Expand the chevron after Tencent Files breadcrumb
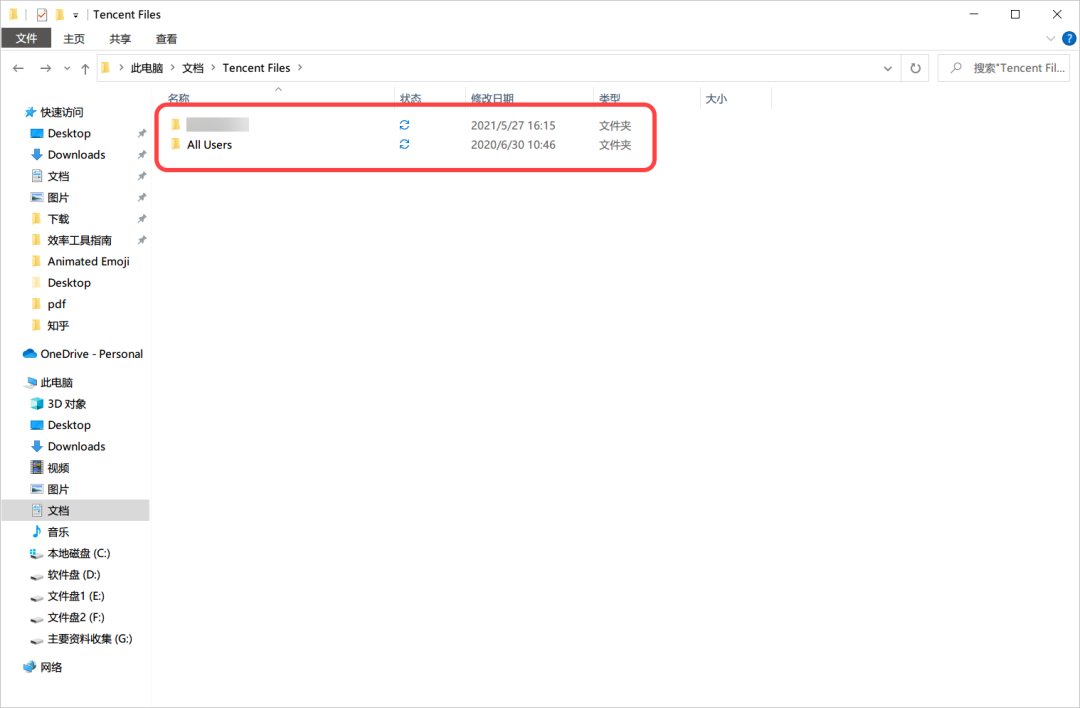The image size is (1080, 708). pyautogui.click(x=300, y=68)
